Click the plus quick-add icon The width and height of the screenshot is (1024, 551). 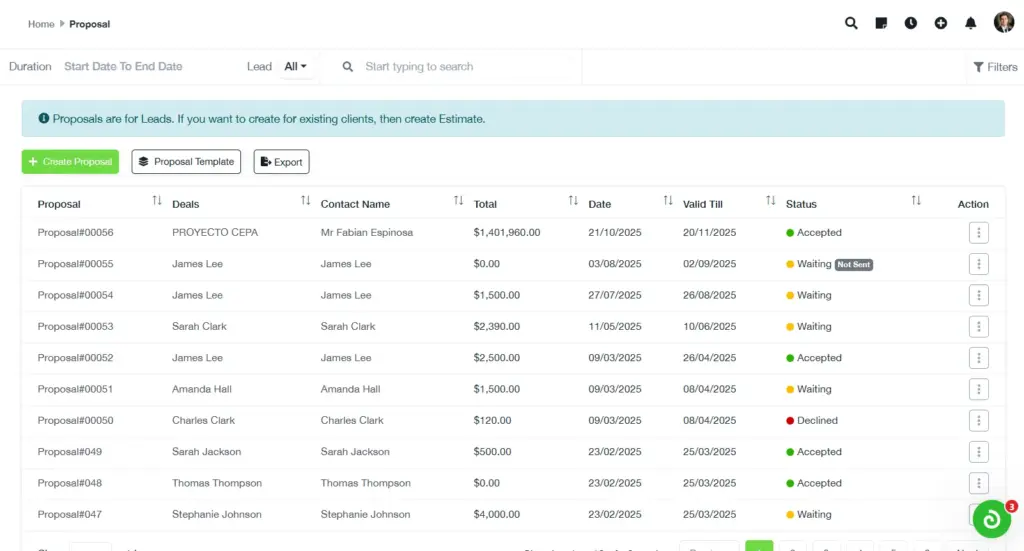tap(941, 23)
